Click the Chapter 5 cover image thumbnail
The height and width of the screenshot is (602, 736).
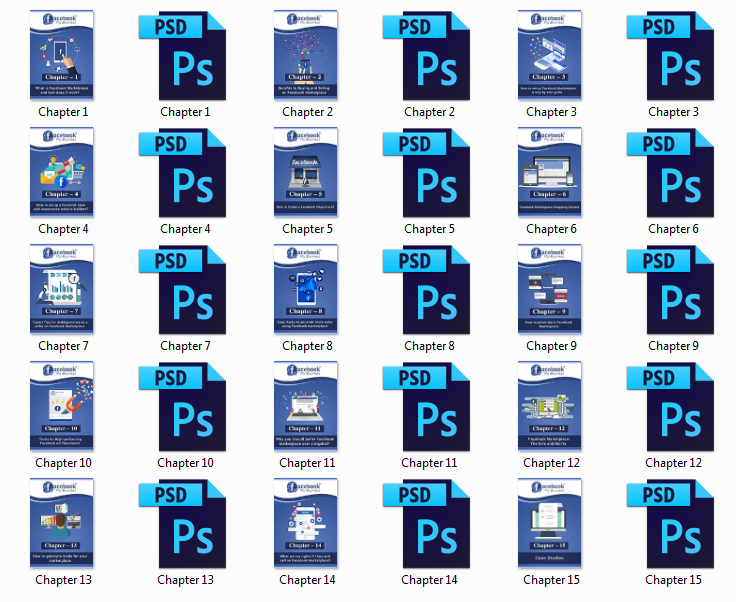click(x=306, y=172)
